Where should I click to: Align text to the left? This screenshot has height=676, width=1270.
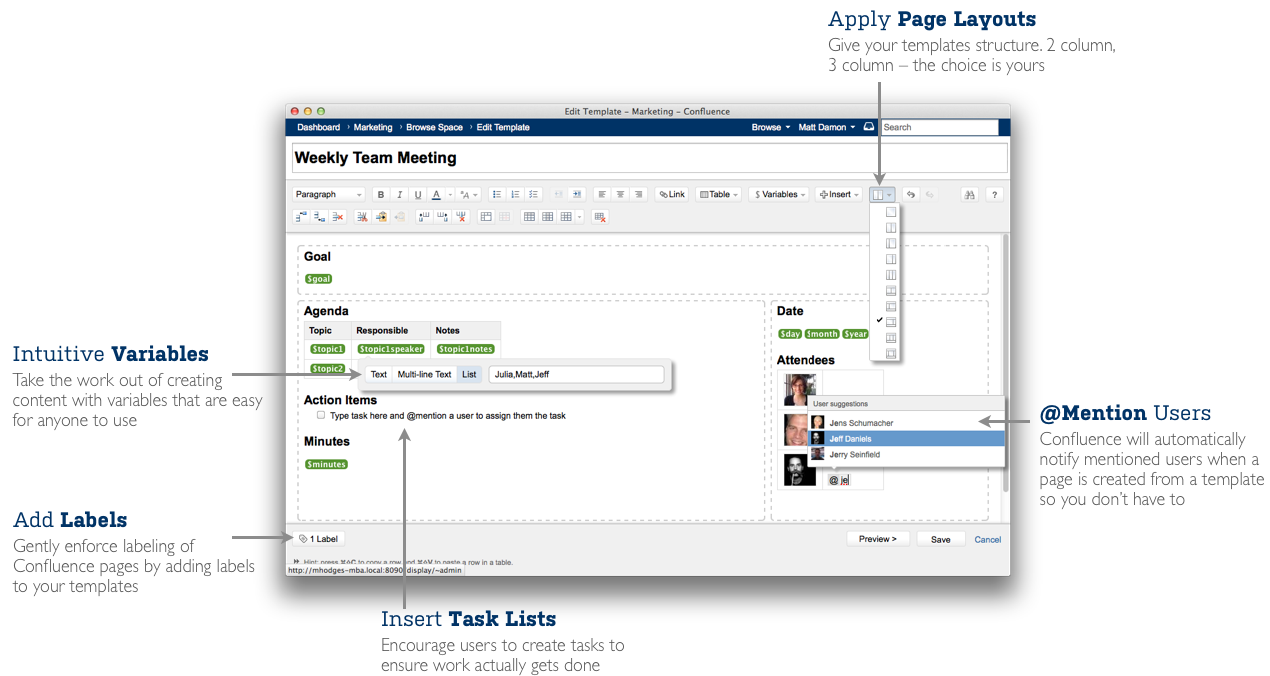pos(602,194)
